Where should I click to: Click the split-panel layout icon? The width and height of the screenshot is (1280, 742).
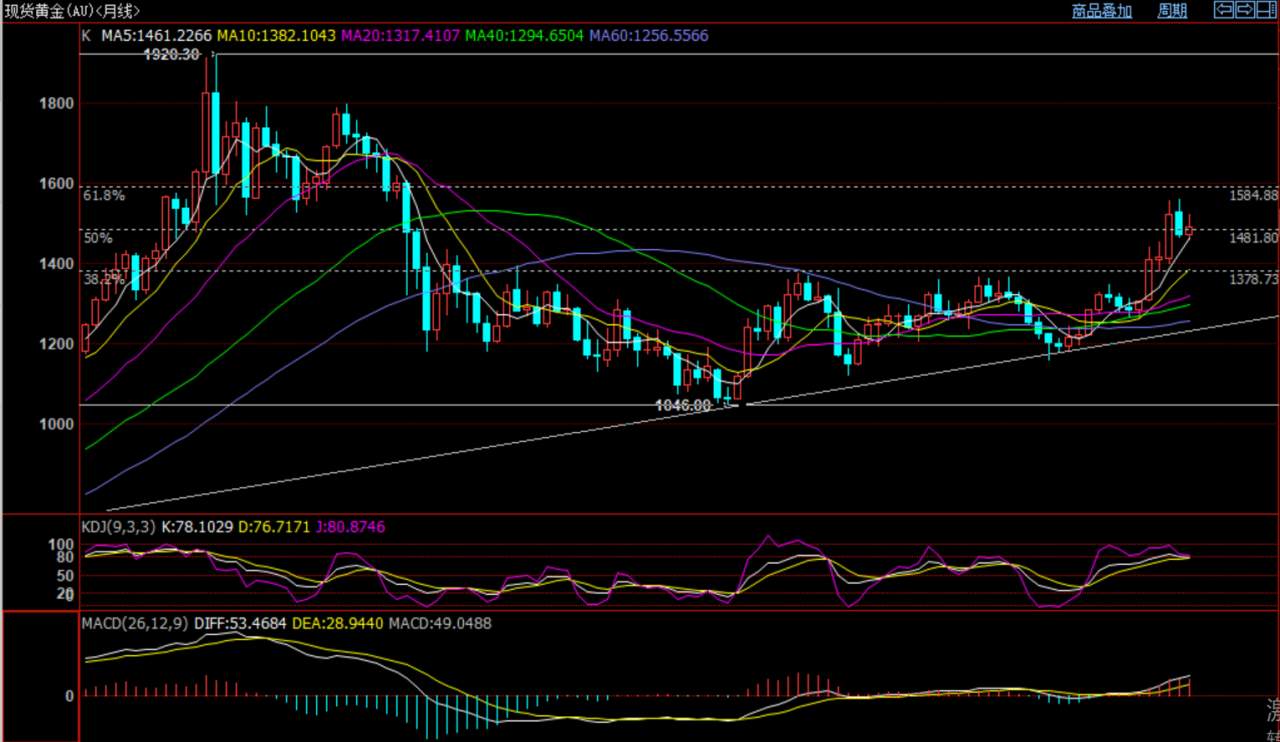click(1268, 10)
